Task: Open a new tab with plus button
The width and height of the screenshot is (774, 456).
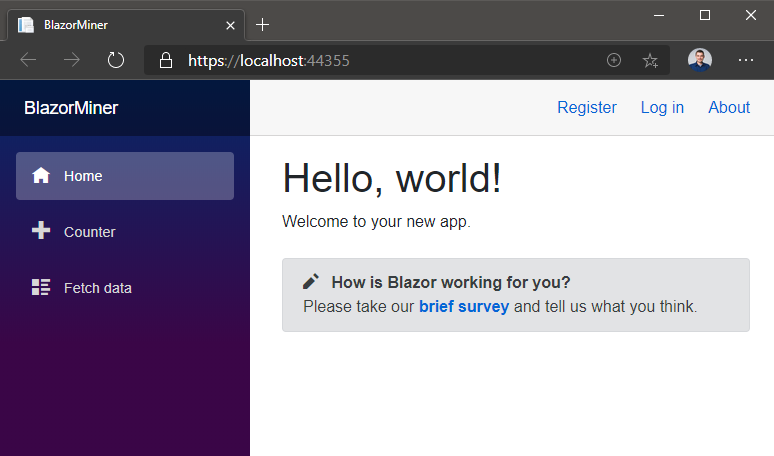Action: [x=263, y=25]
